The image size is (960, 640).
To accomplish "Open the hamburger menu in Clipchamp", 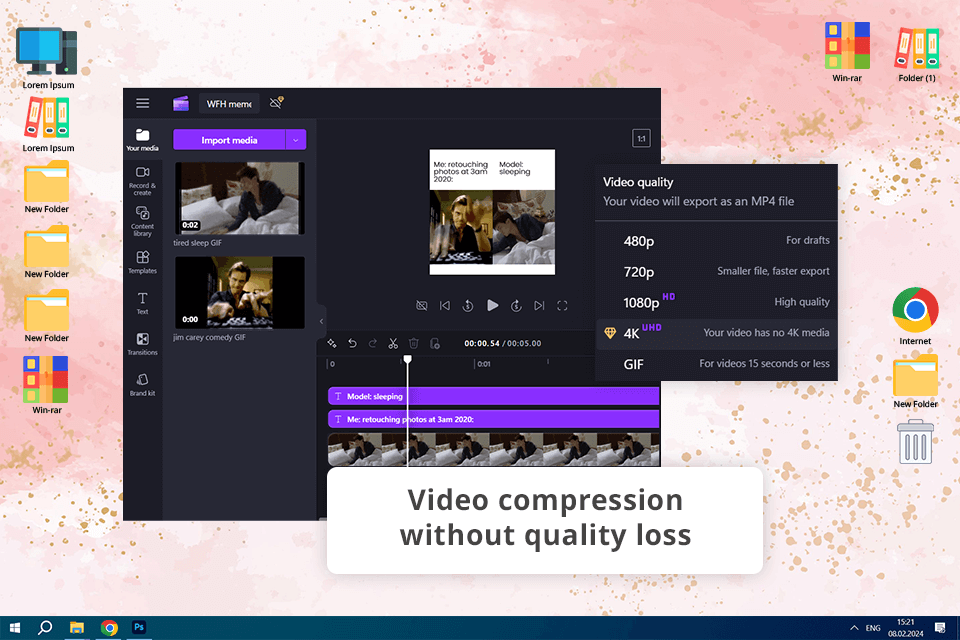I will pos(143,103).
